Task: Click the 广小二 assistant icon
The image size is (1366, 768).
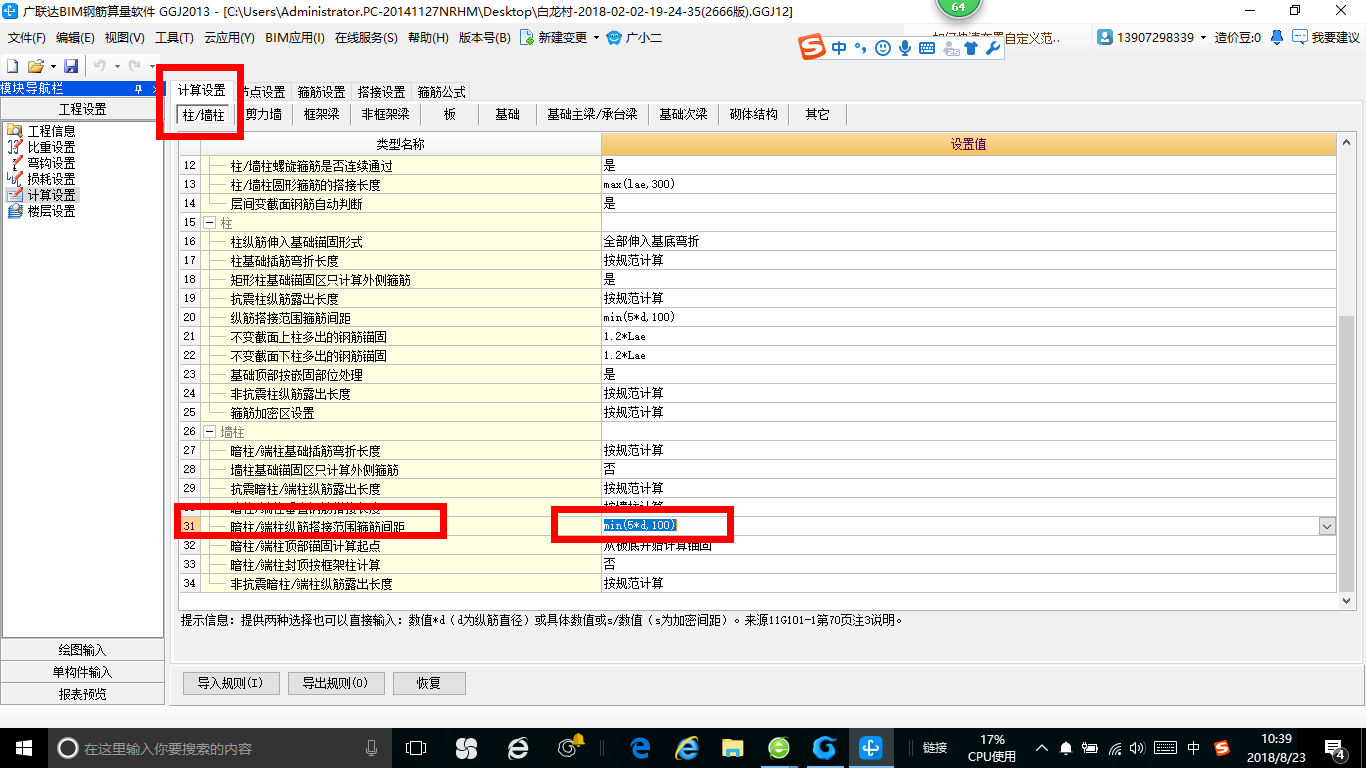Action: click(x=614, y=38)
